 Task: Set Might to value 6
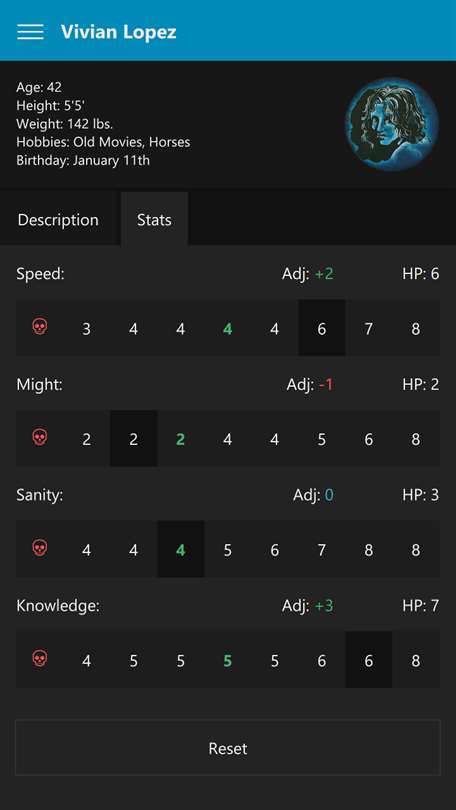(369, 439)
